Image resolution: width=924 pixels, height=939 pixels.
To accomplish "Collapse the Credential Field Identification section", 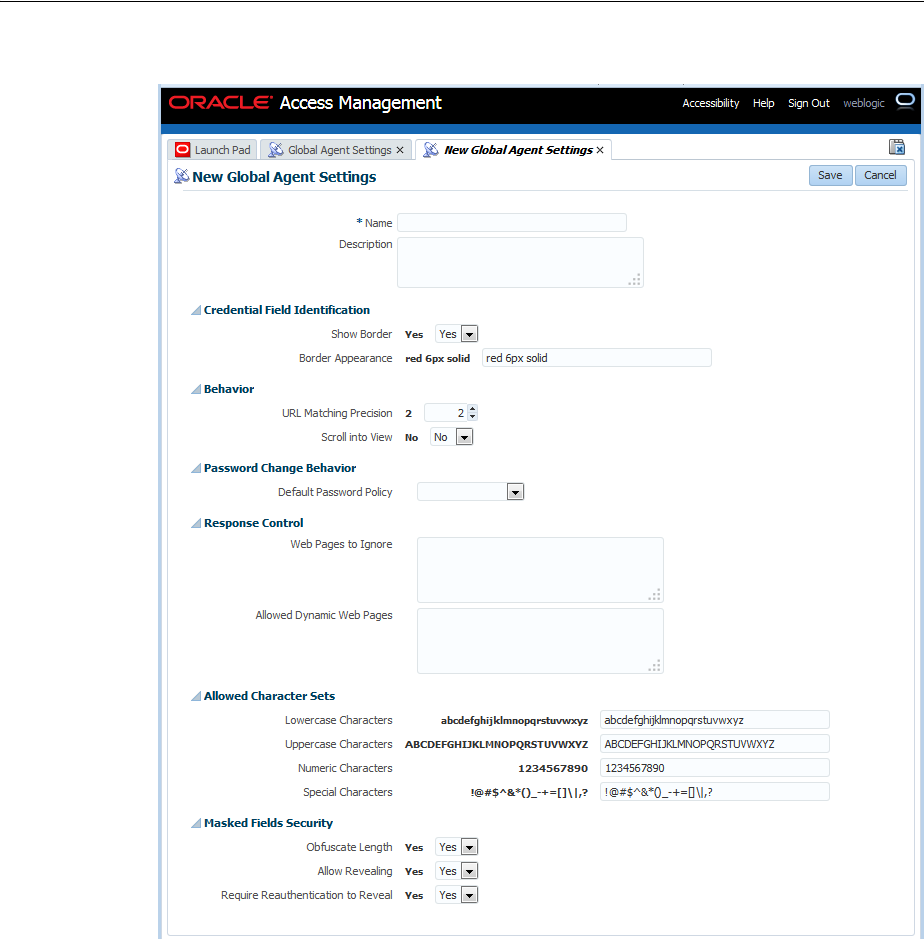I will coord(196,310).
